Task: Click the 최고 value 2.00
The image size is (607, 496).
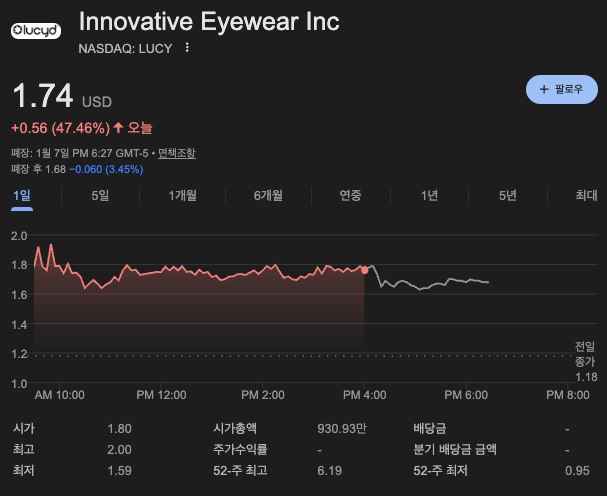Action: (x=119, y=450)
